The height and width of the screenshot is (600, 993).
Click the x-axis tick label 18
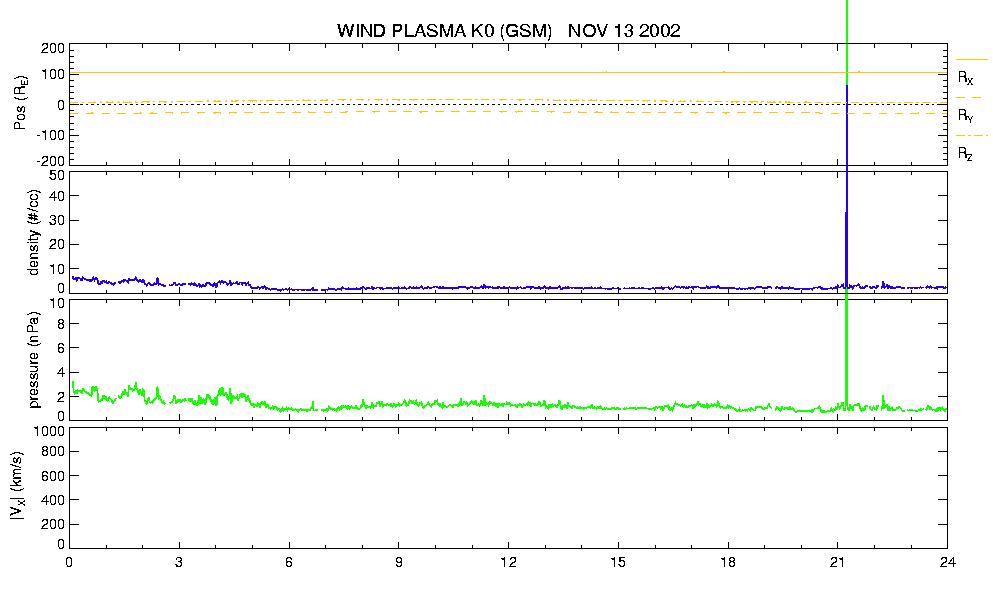pyautogui.click(x=728, y=563)
